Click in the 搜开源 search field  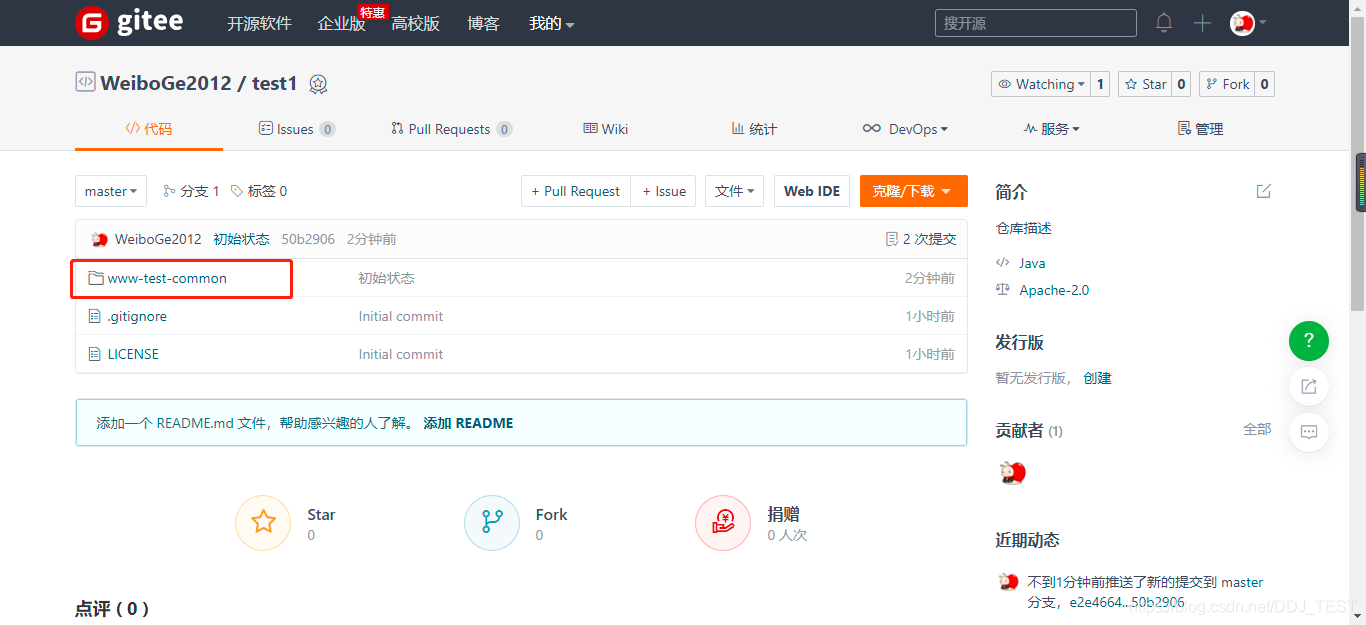click(x=1035, y=23)
